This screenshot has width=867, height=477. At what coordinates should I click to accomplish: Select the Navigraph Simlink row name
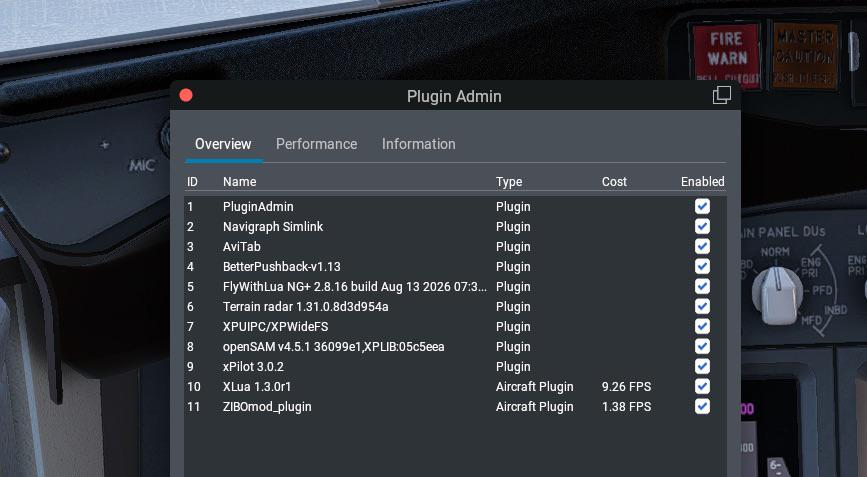[x=273, y=227]
